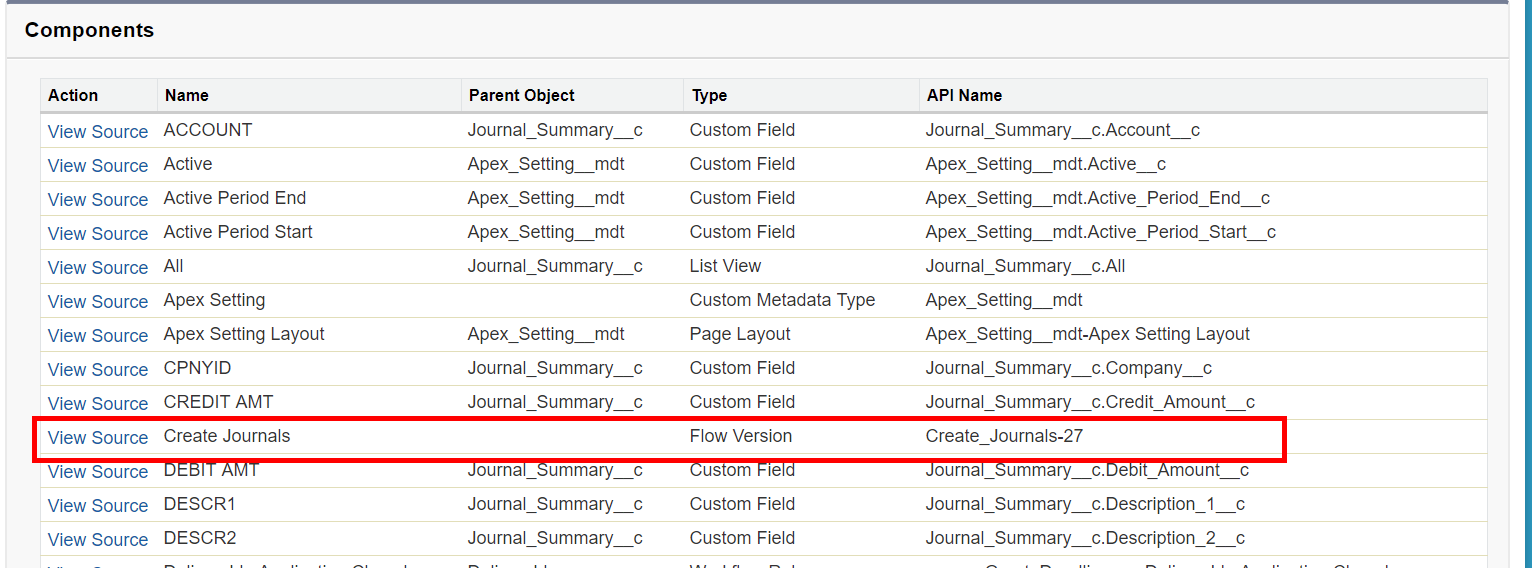1532x568 pixels.
Task: Open View Source for CREDIT AMT
Action: [97, 403]
